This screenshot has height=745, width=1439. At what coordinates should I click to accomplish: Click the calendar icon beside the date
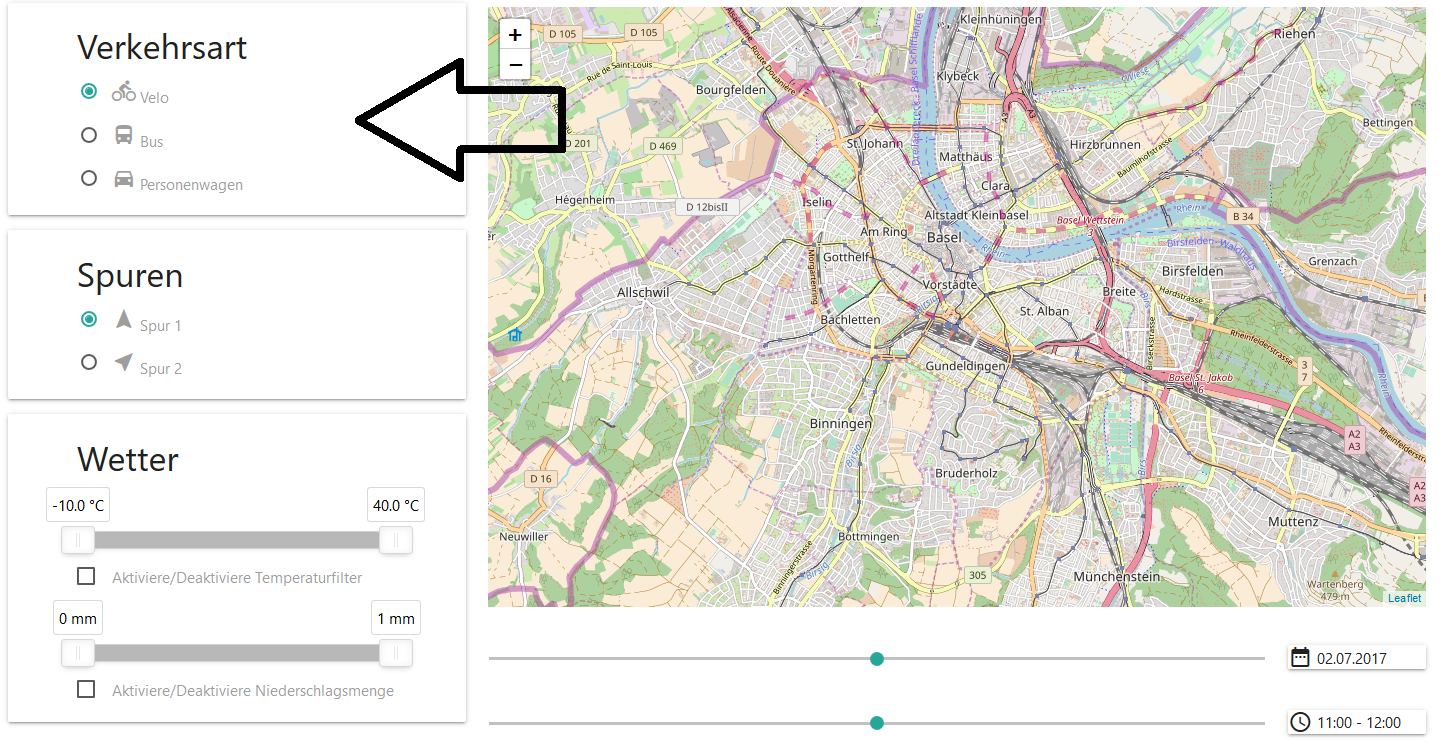[x=1300, y=657]
